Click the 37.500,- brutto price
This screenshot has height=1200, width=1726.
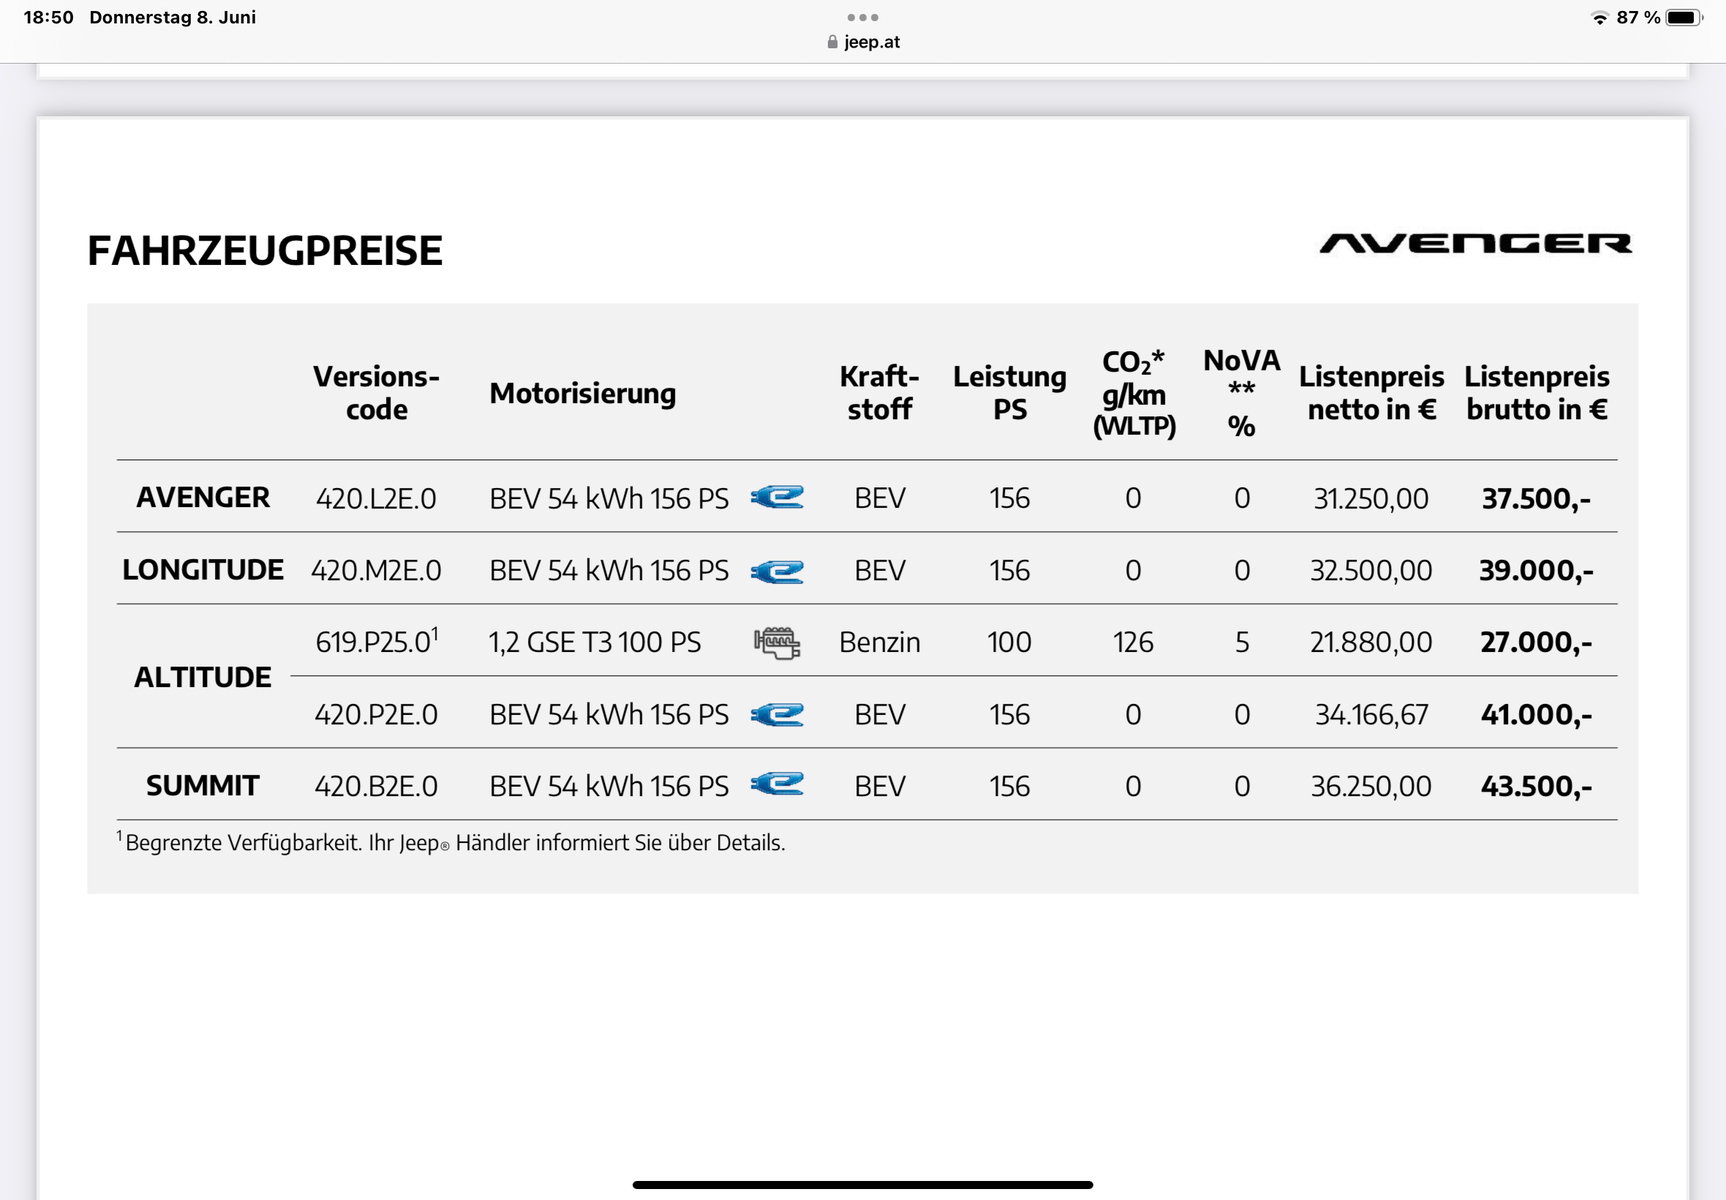pyautogui.click(x=1535, y=498)
